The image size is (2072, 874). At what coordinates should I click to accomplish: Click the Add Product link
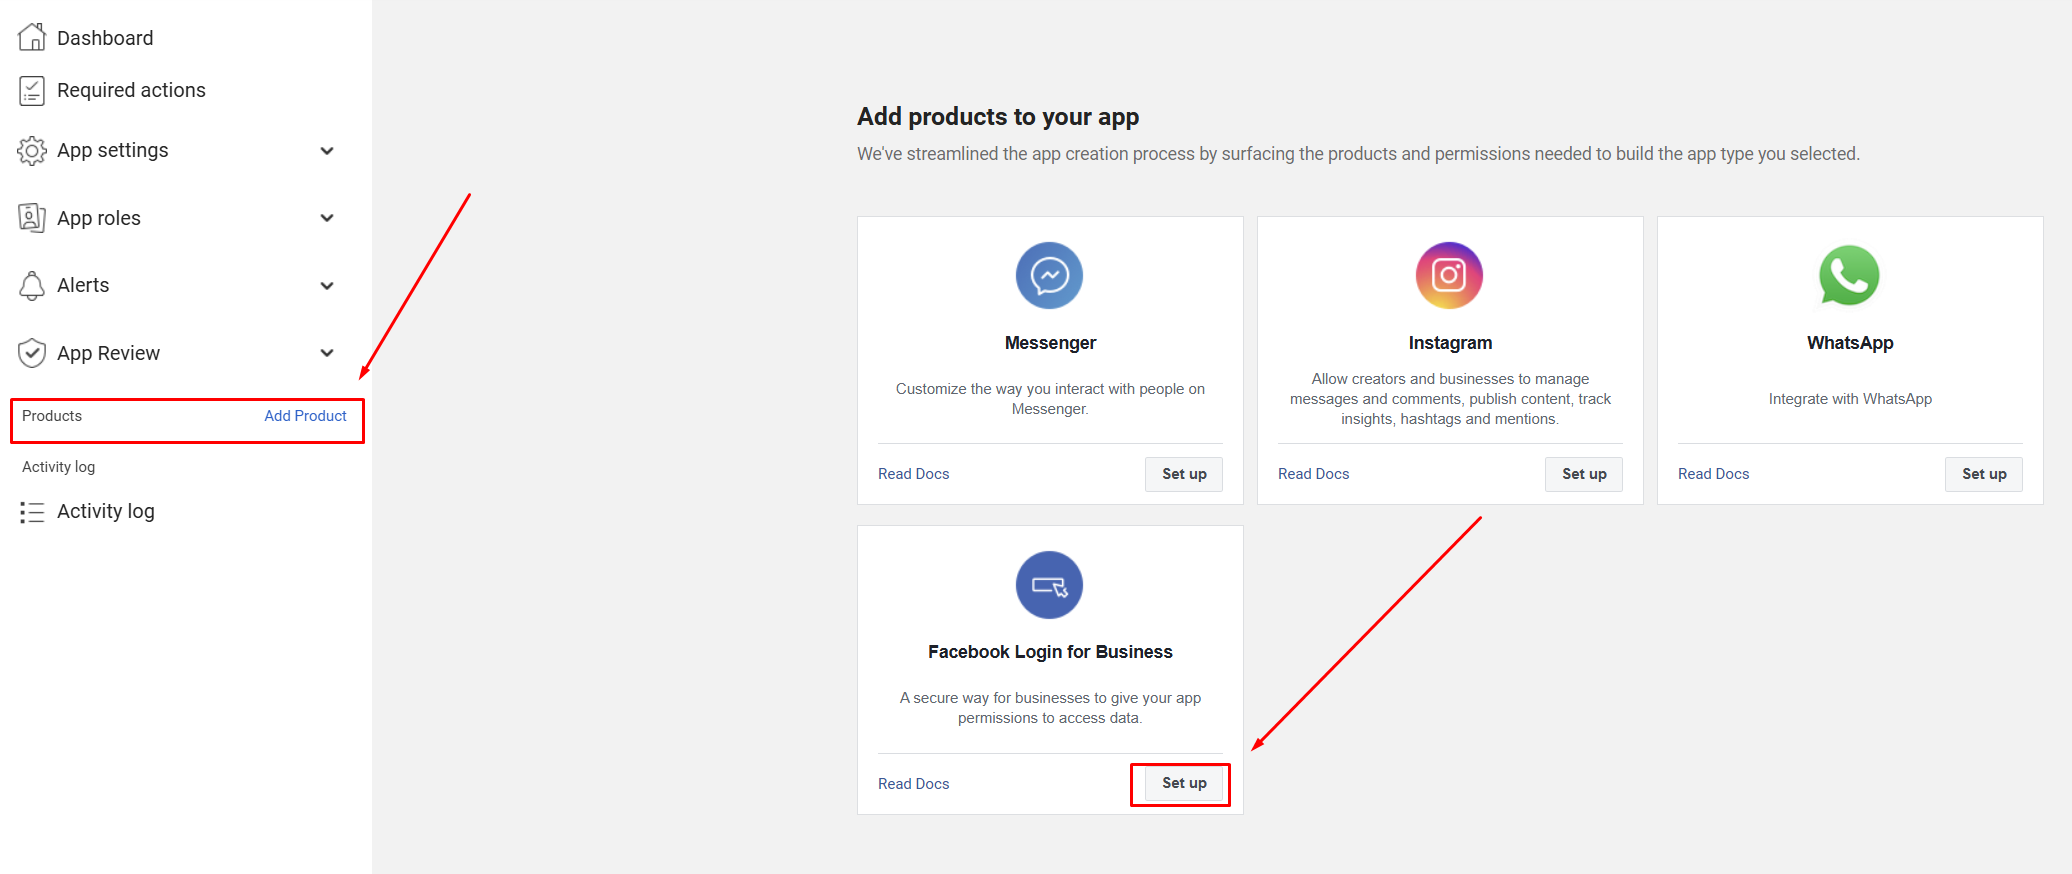(305, 416)
